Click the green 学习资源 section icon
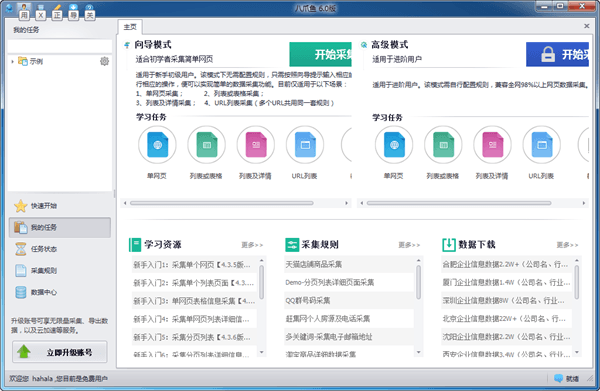 click(135, 244)
